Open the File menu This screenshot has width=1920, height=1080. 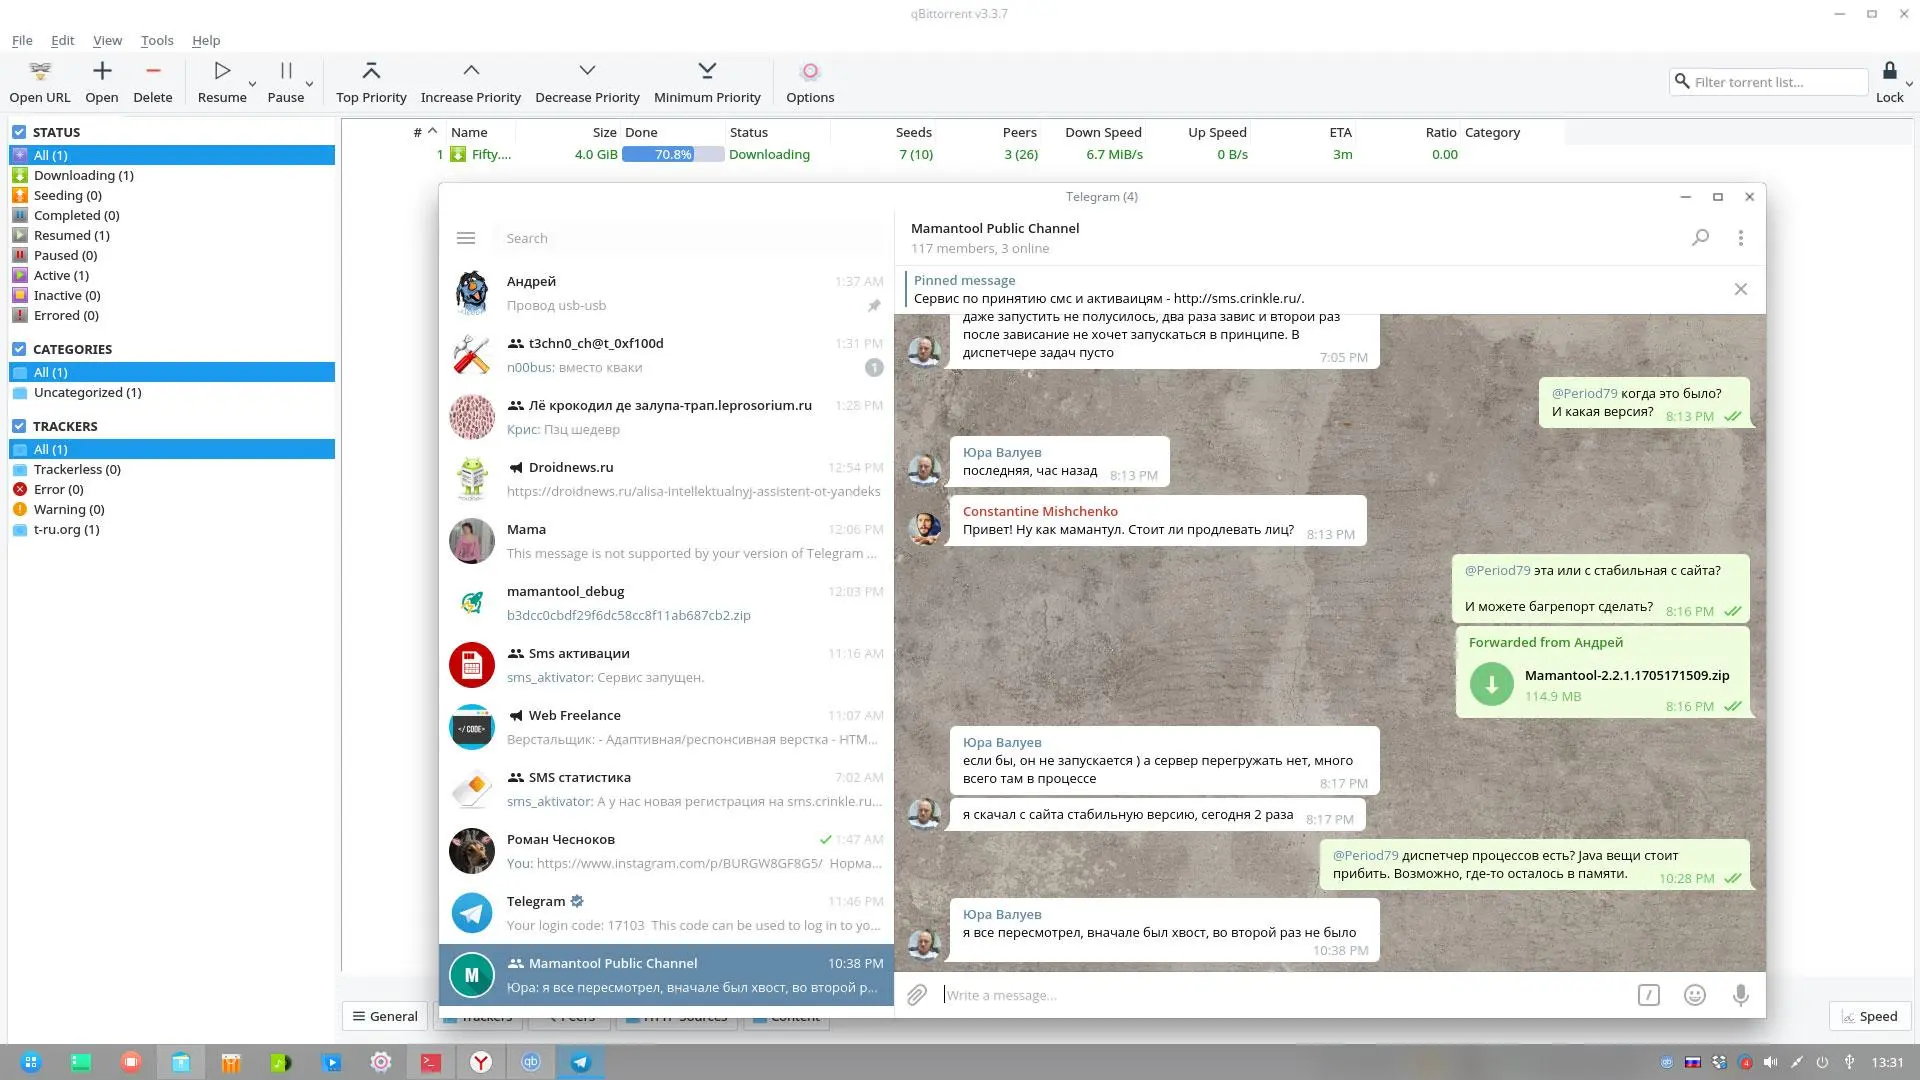pyautogui.click(x=22, y=40)
